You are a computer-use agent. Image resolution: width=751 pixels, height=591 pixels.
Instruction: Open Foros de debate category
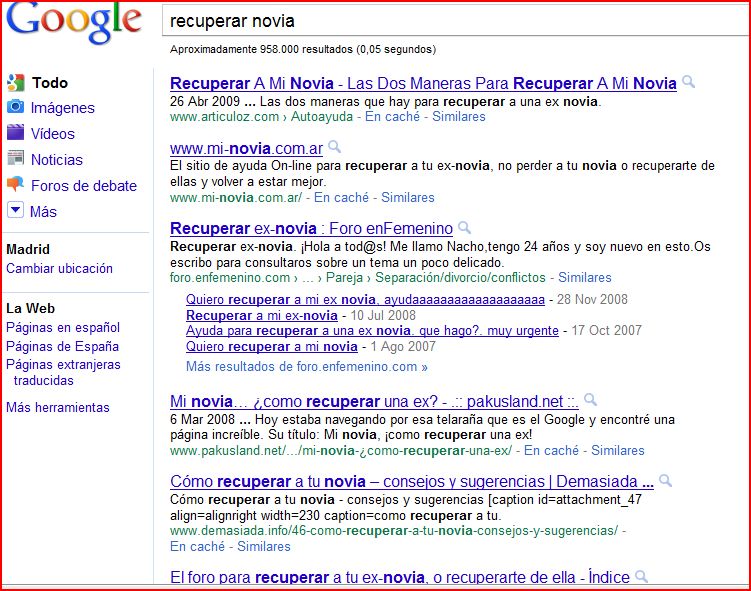point(84,186)
